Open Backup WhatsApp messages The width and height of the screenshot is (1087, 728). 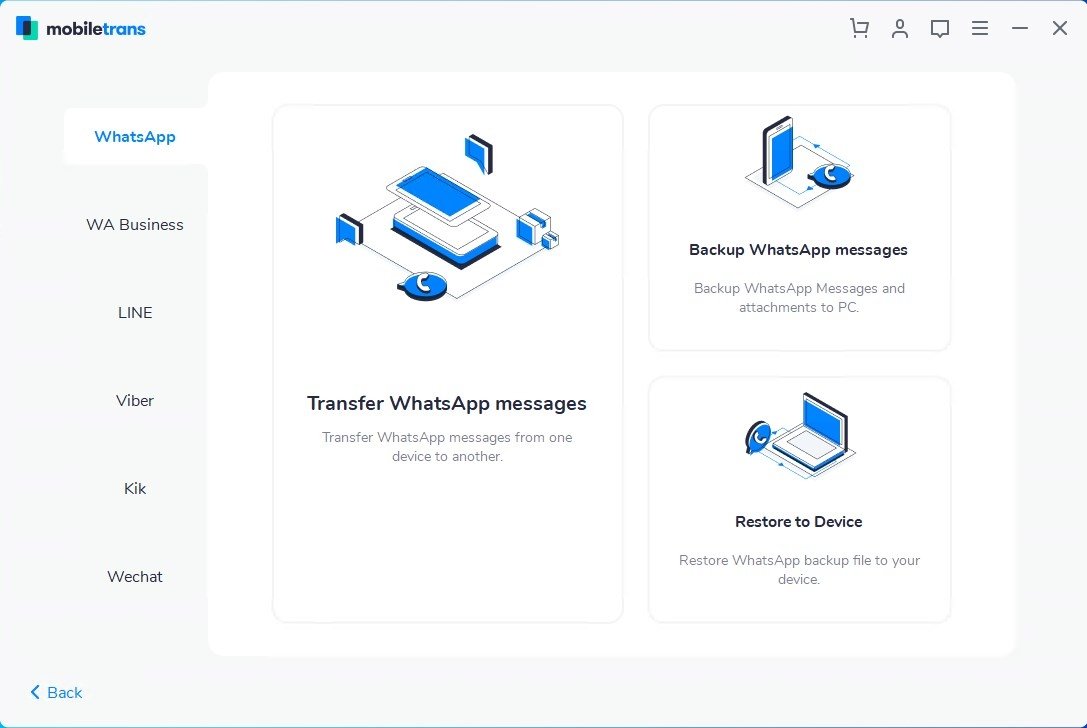point(798,249)
